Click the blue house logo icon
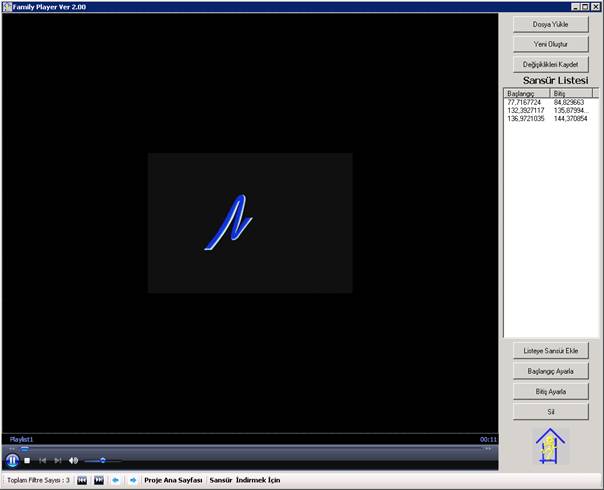604x490 pixels. click(549, 447)
